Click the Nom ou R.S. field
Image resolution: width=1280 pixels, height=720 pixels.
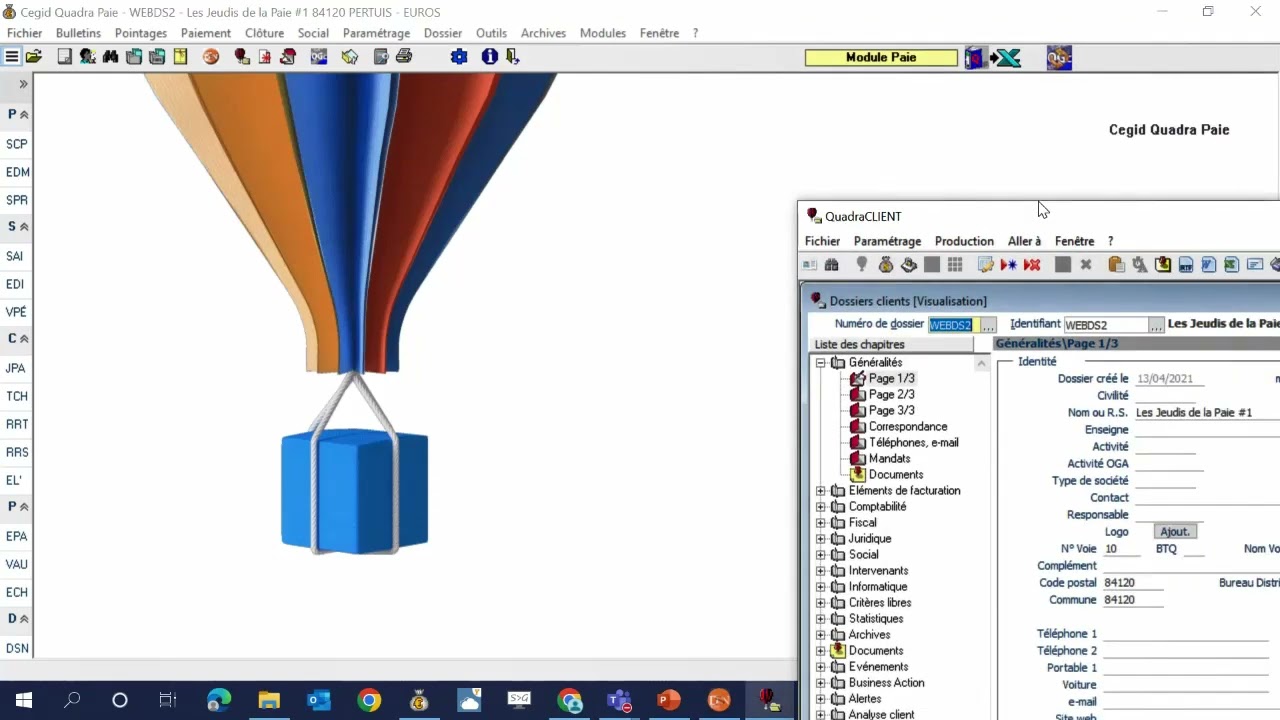point(1207,413)
